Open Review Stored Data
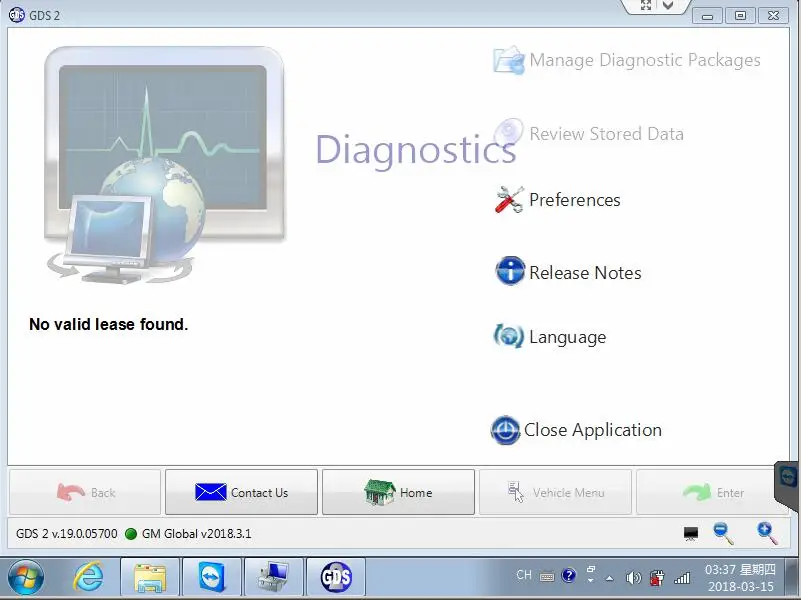 tap(588, 133)
